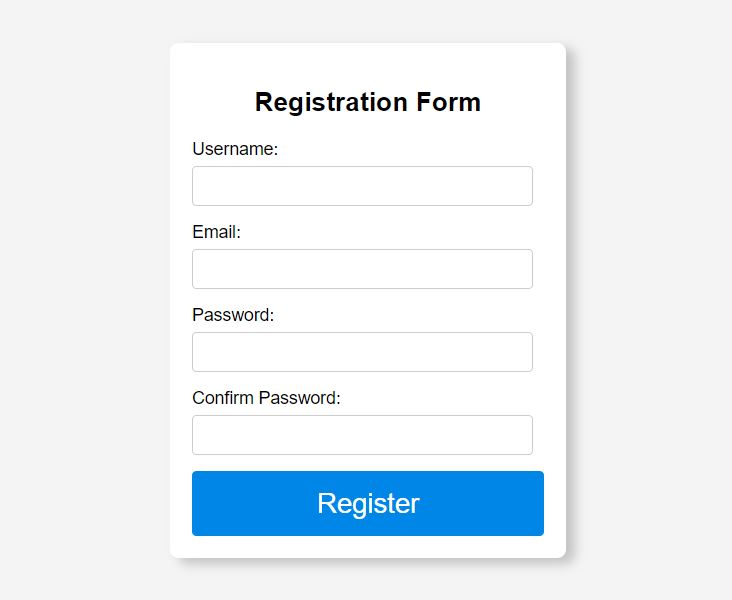
Task: Focus the last input box above Register
Action: pyautogui.click(x=362, y=435)
